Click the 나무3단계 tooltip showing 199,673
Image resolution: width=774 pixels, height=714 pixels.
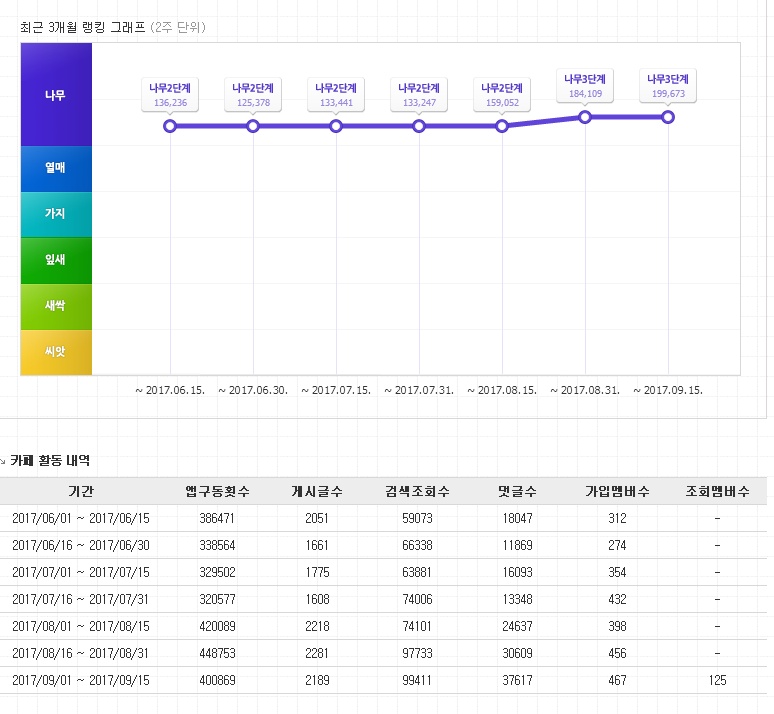tap(668, 85)
